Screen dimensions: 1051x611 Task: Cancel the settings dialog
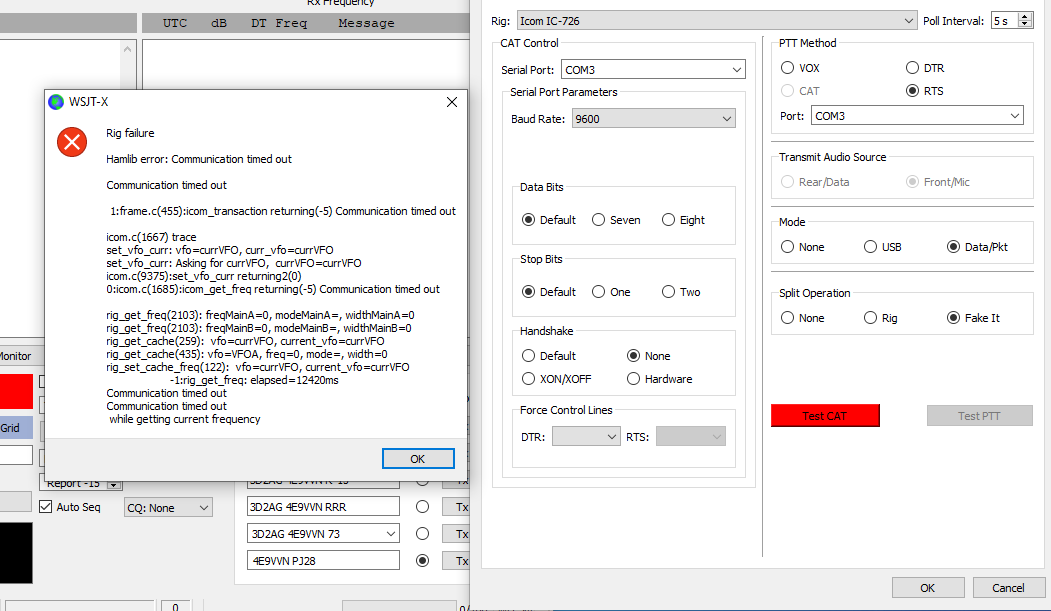click(1008, 588)
